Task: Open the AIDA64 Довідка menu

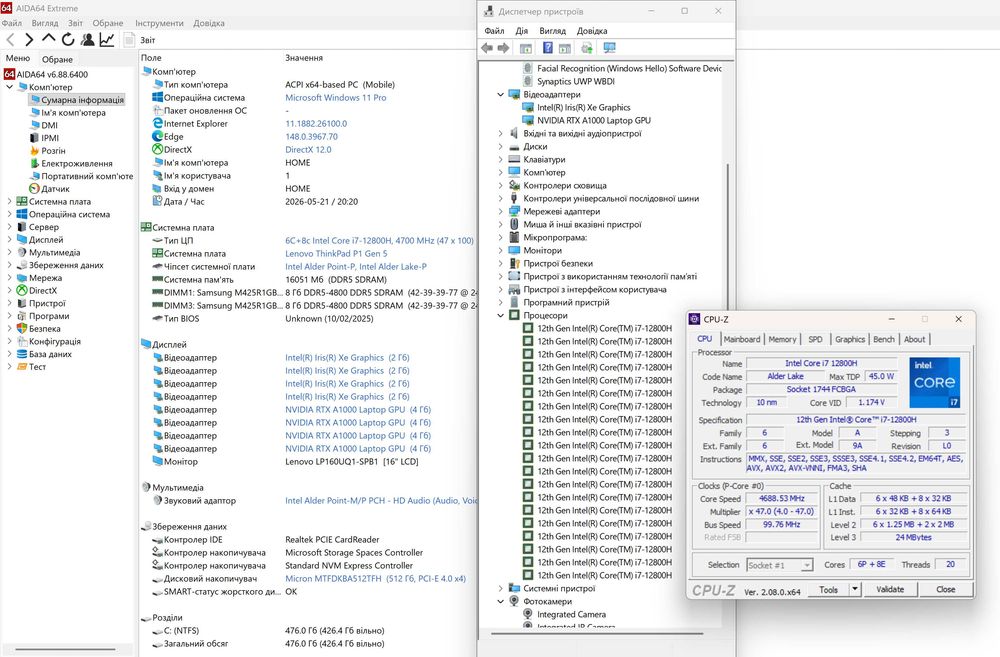Action: 209,23
